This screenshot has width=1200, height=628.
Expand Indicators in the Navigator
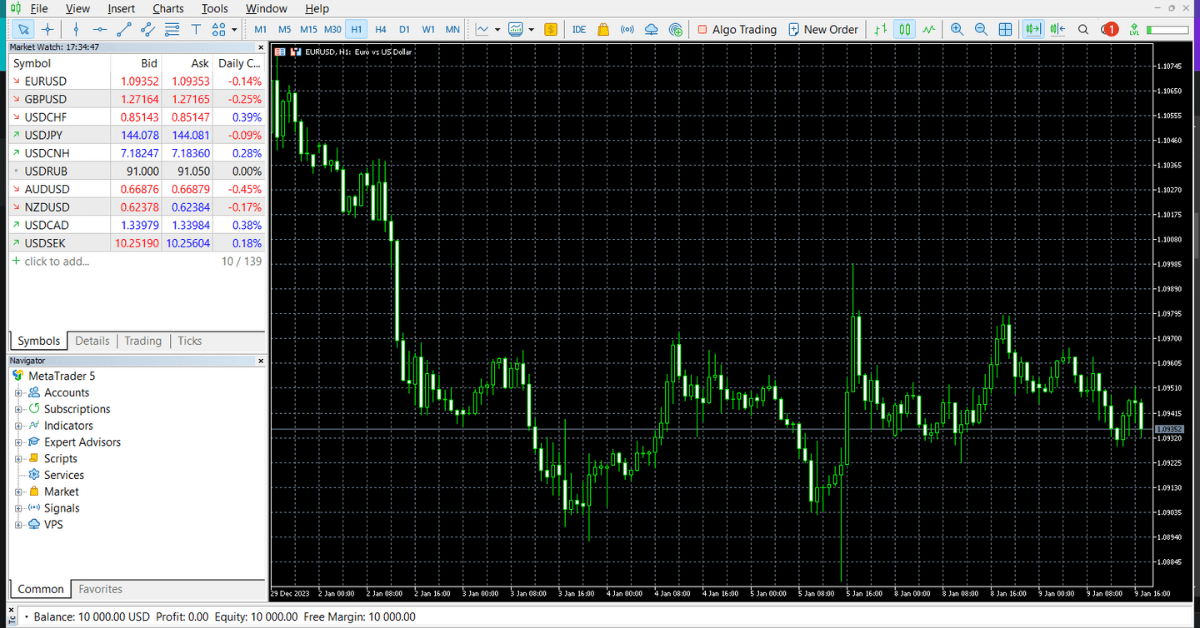[18, 425]
